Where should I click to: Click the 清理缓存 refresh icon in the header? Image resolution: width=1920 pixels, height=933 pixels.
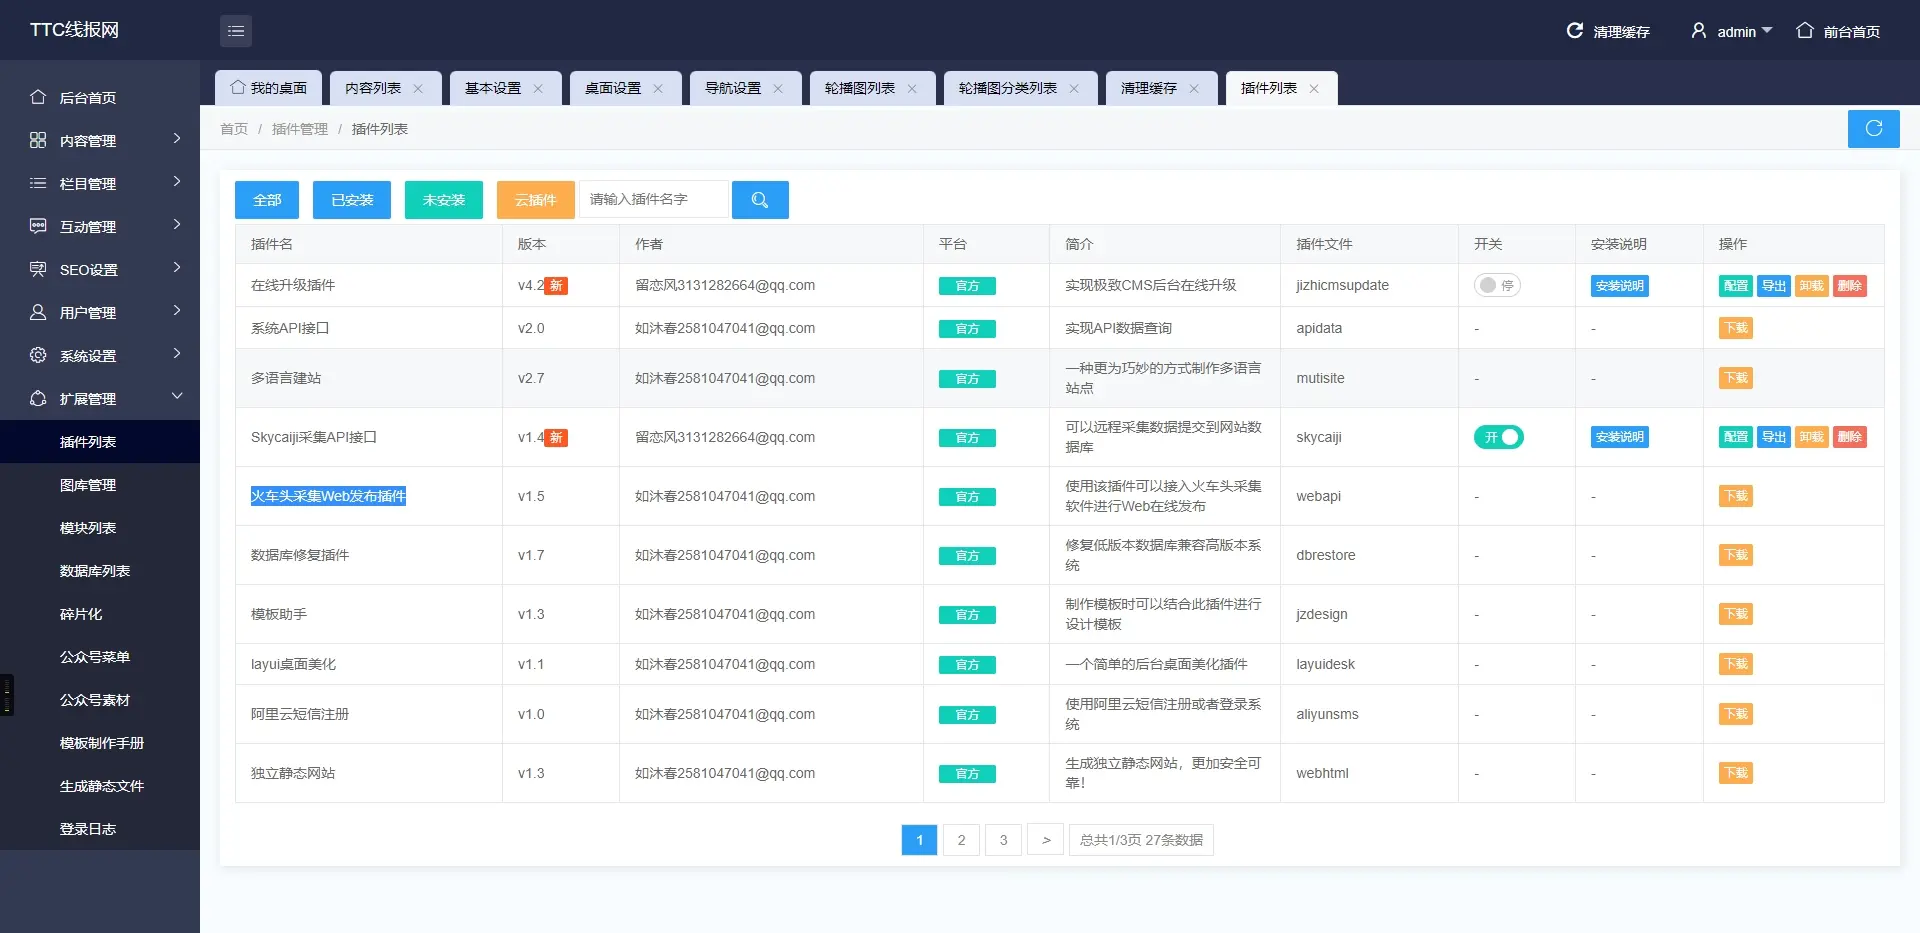pos(1574,30)
